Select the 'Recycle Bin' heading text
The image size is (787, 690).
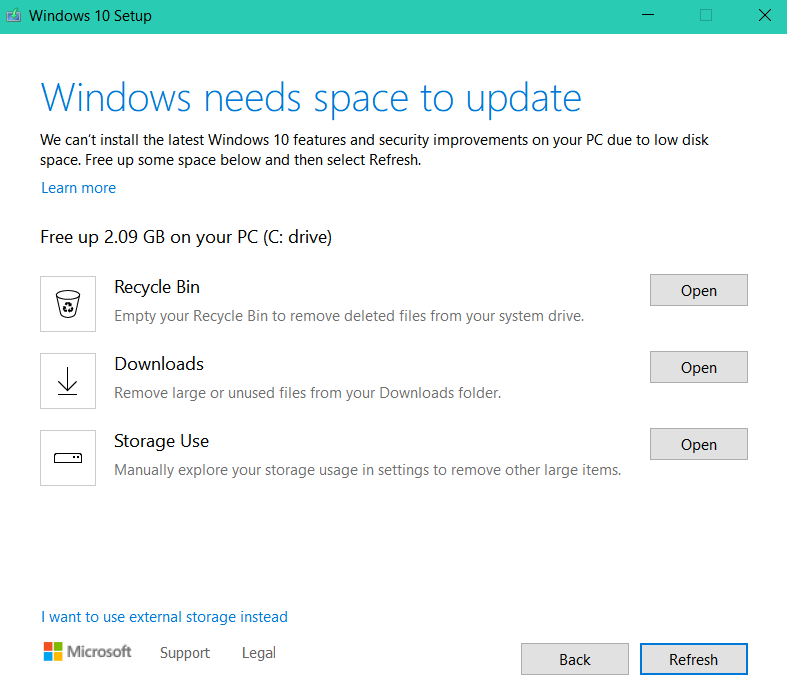tap(157, 287)
